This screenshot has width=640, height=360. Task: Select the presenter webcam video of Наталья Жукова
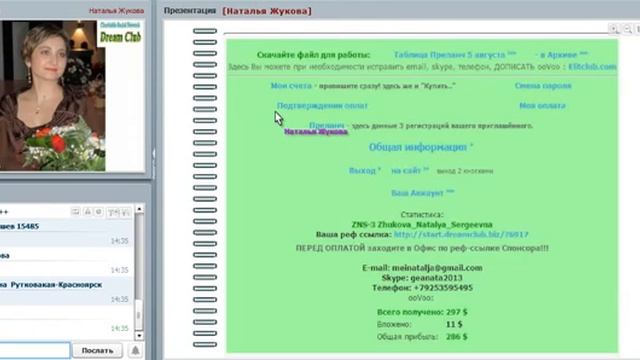tap(52, 96)
